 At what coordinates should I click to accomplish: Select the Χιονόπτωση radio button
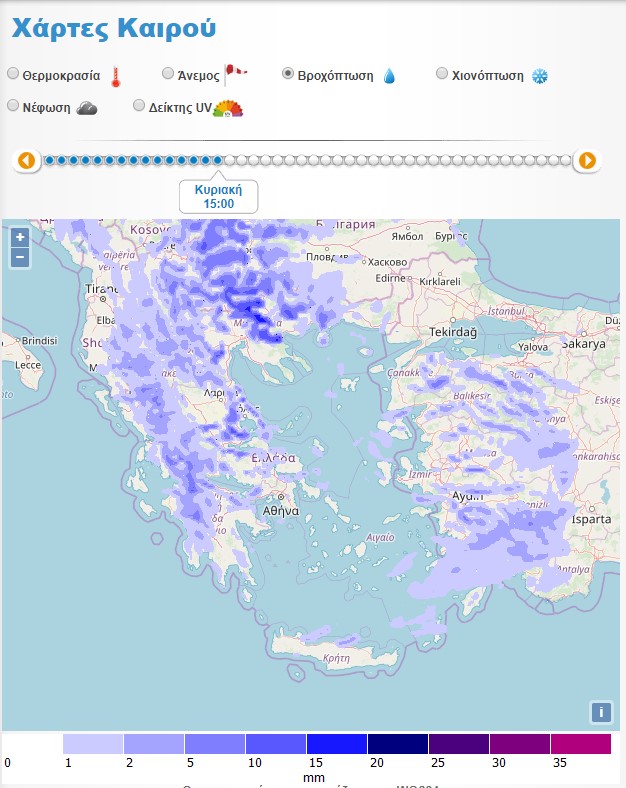443,74
